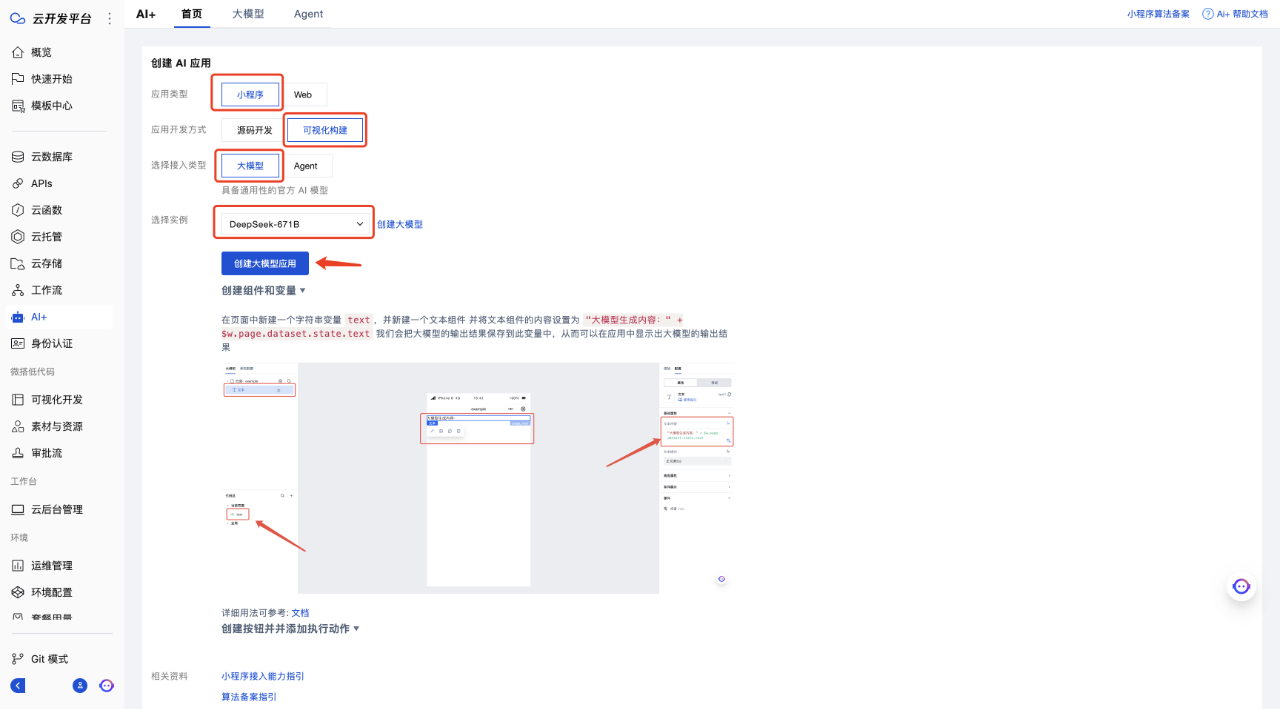
Task: Open the user avatar menu at sidebar bottom
Action: pos(80,686)
